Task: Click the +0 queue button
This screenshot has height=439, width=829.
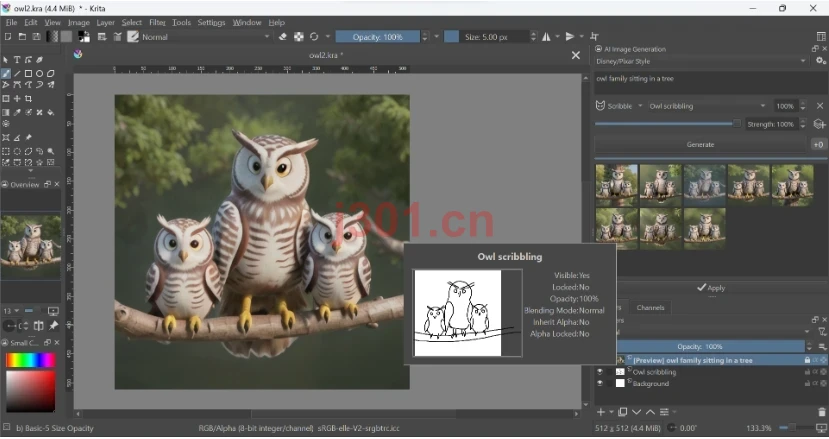Action: coord(818,144)
